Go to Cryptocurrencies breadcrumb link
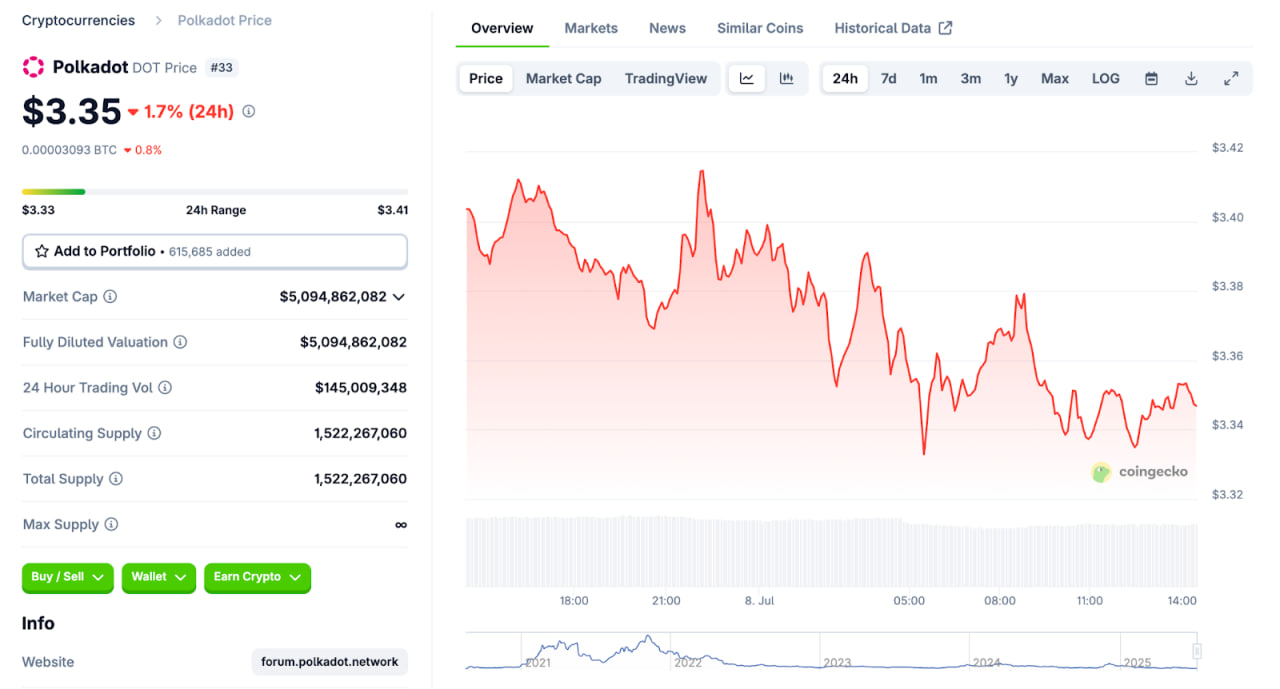The height and width of the screenshot is (689, 1280). (x=78, y=20)
